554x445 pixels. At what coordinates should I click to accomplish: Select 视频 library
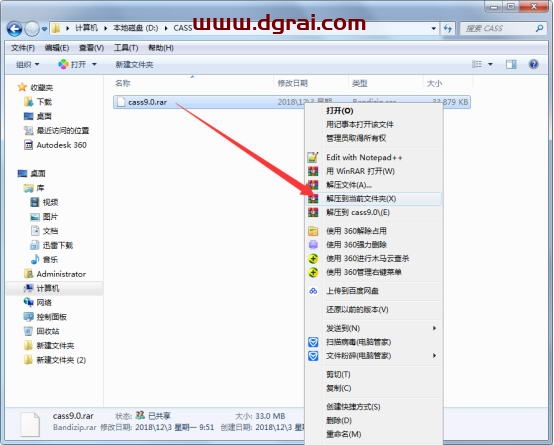tap(44, 202)
